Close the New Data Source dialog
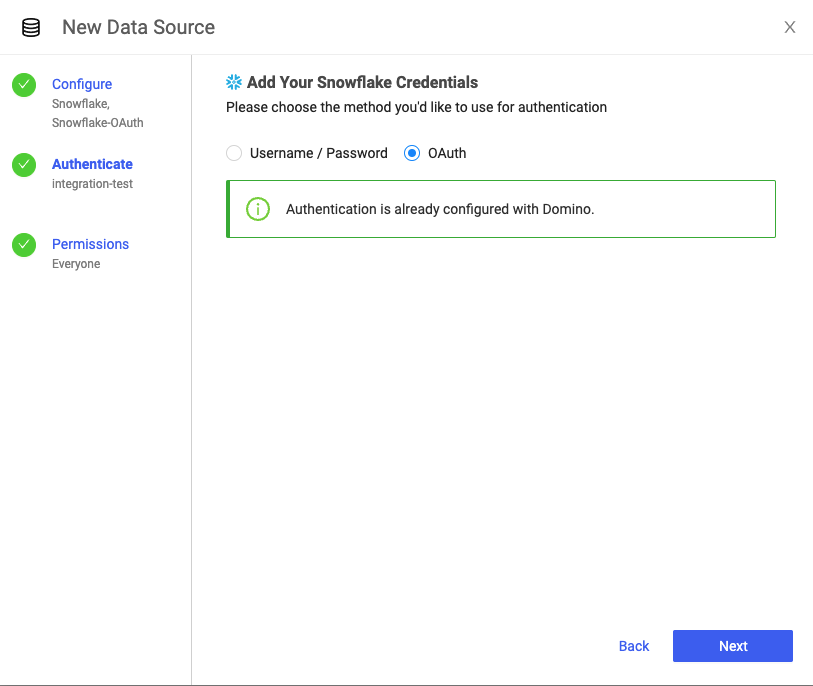 pos(790,28)
